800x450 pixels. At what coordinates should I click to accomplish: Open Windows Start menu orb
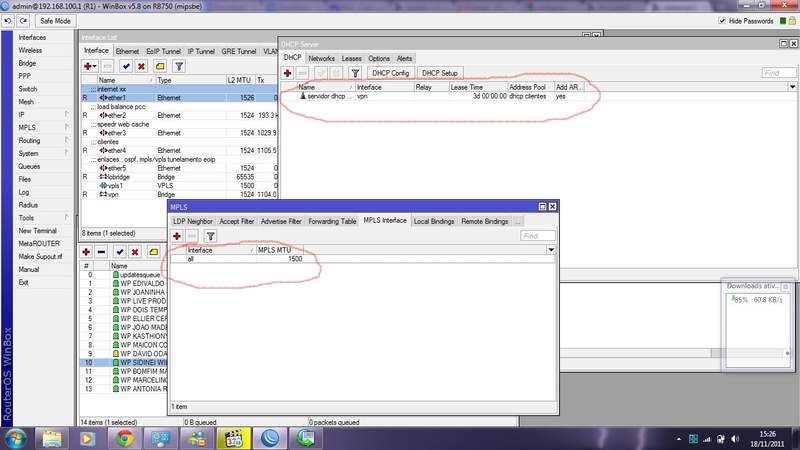(x=15, y=439)
